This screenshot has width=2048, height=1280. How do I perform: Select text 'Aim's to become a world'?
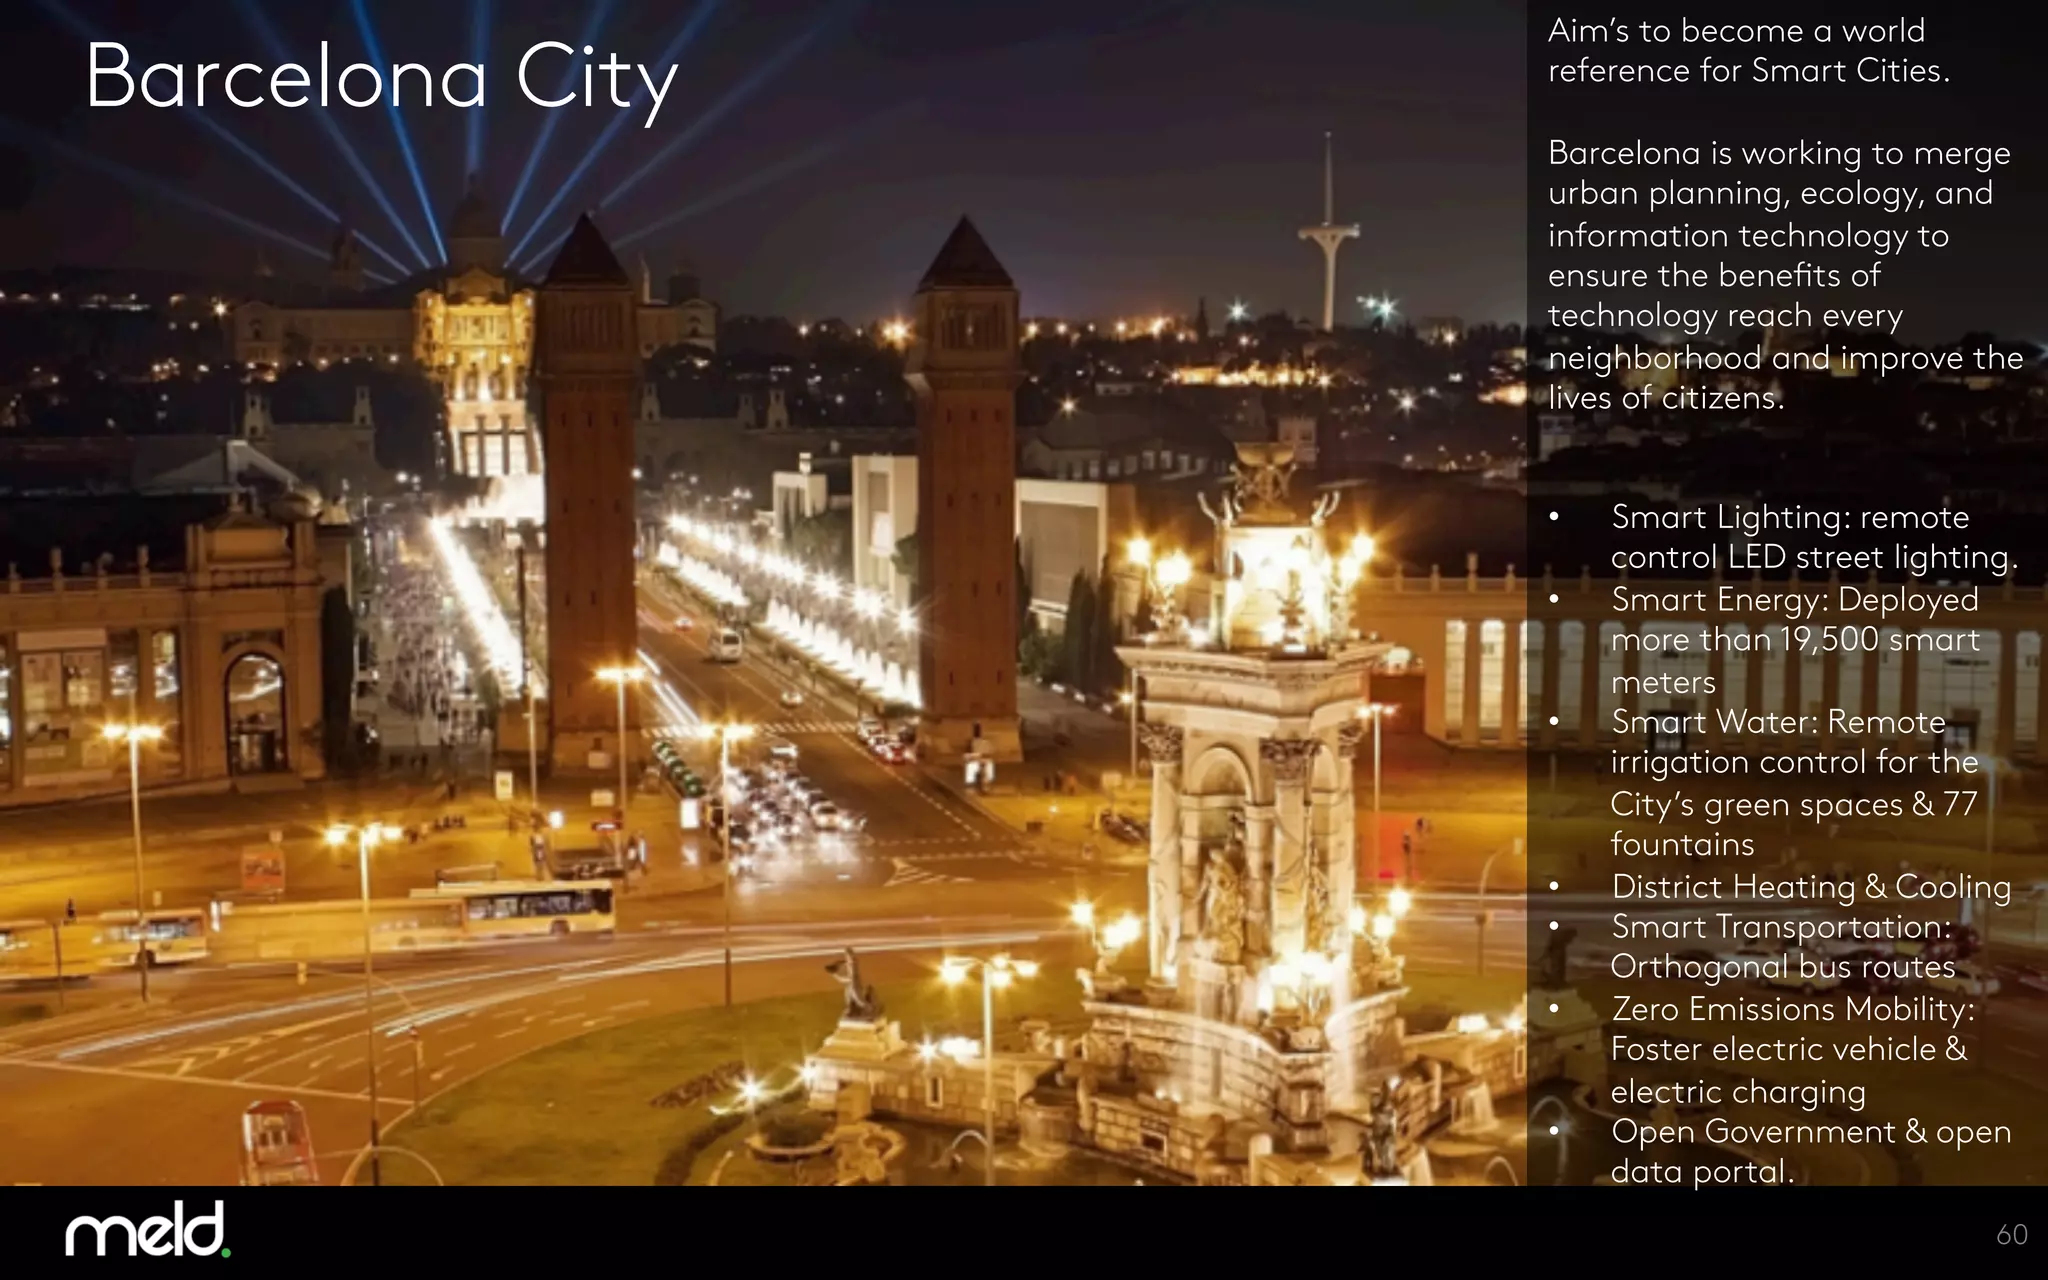point(1736,30)
